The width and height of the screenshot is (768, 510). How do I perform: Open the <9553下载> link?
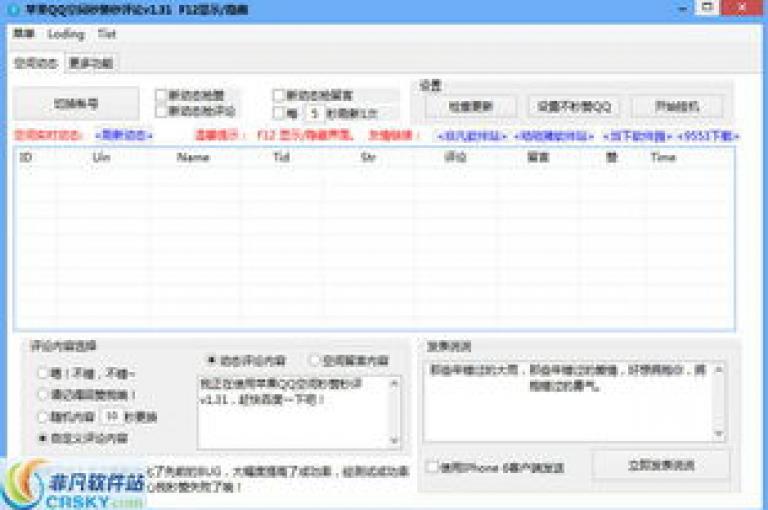coord(708,136)
